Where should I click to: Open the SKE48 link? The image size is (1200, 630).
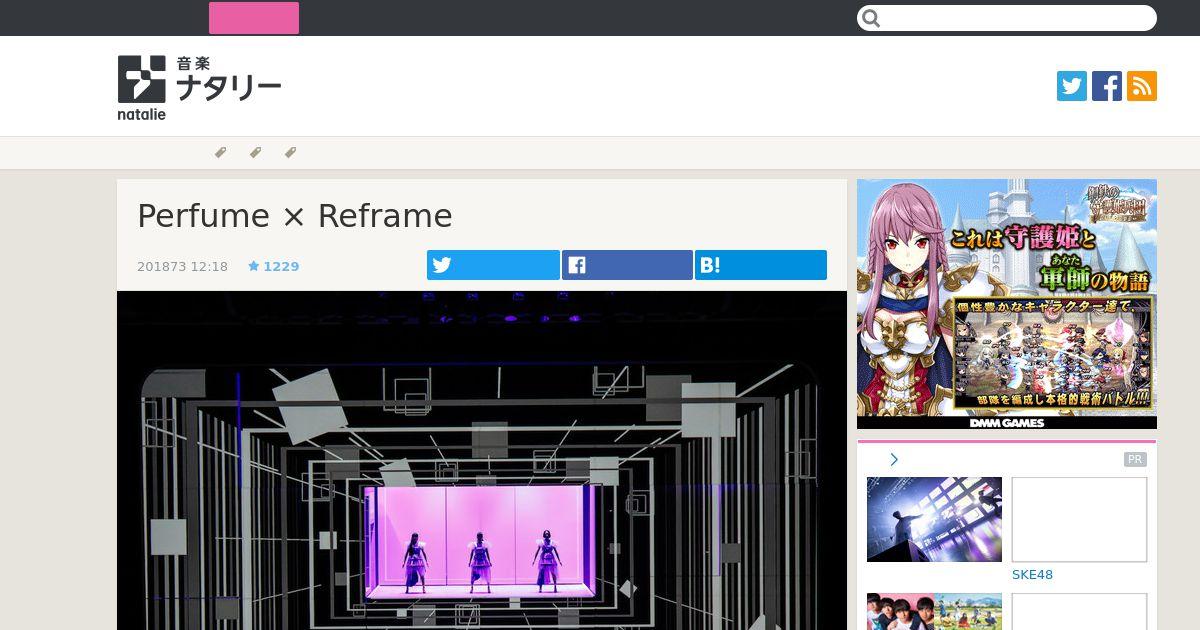(1032, 575)
